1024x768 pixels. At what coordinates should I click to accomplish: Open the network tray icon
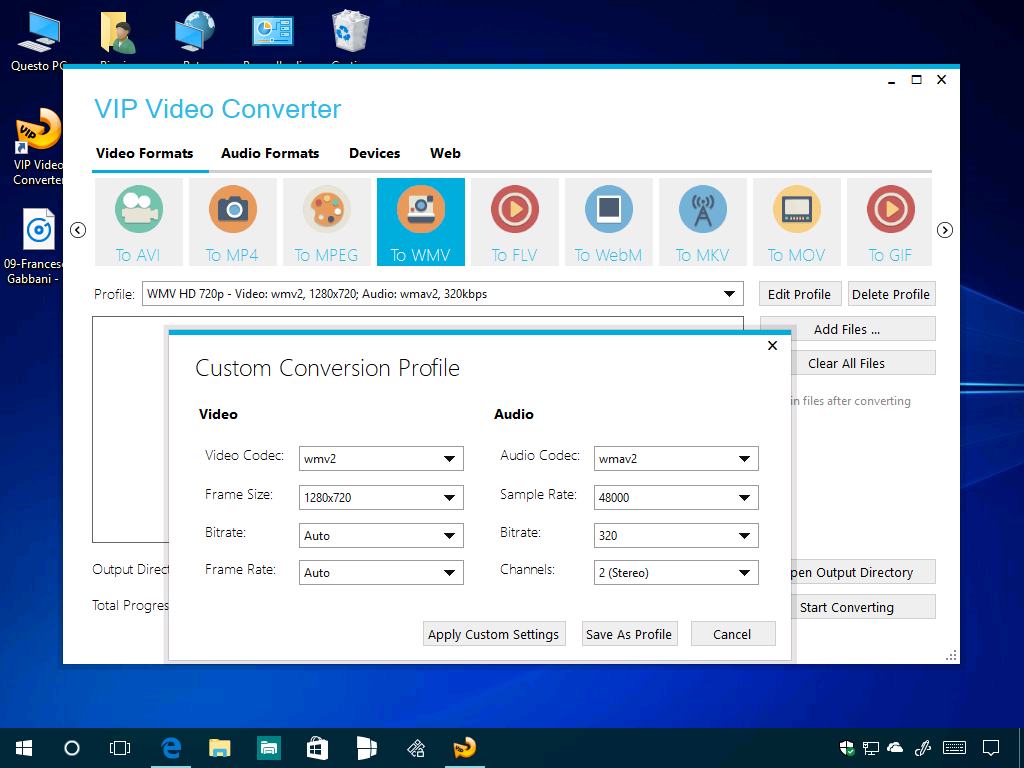[871, 748]
